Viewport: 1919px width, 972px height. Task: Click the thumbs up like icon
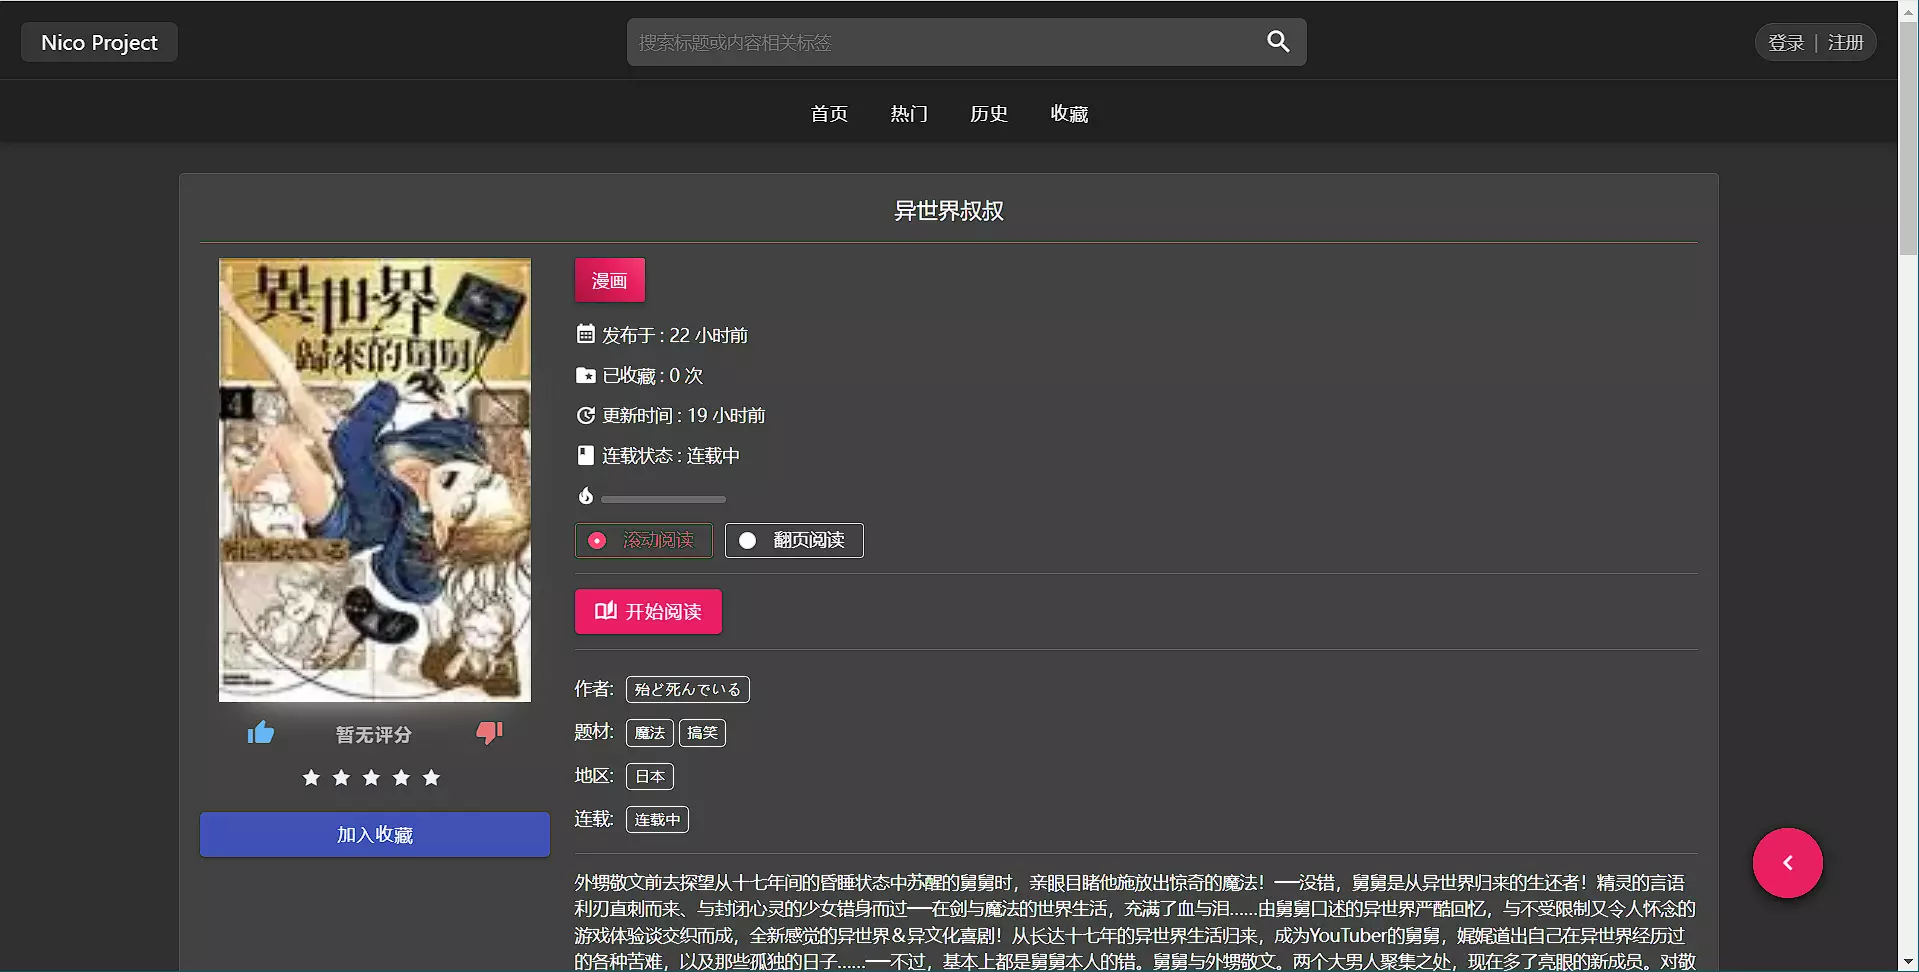(261, 733)
